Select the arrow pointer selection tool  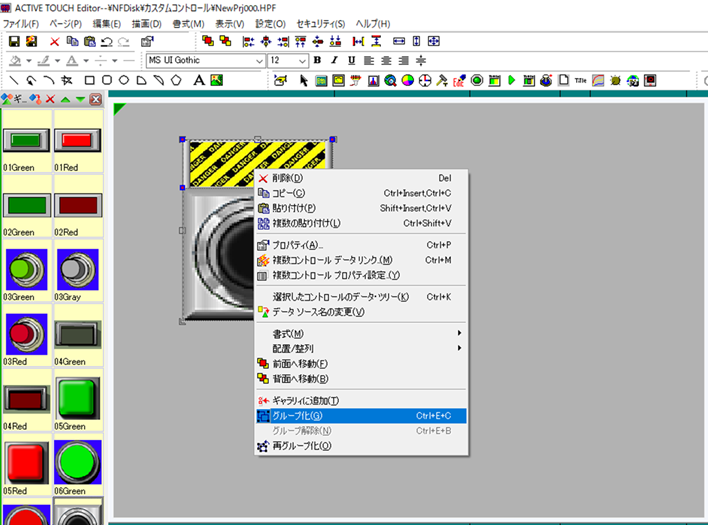[x=304, y=80]
